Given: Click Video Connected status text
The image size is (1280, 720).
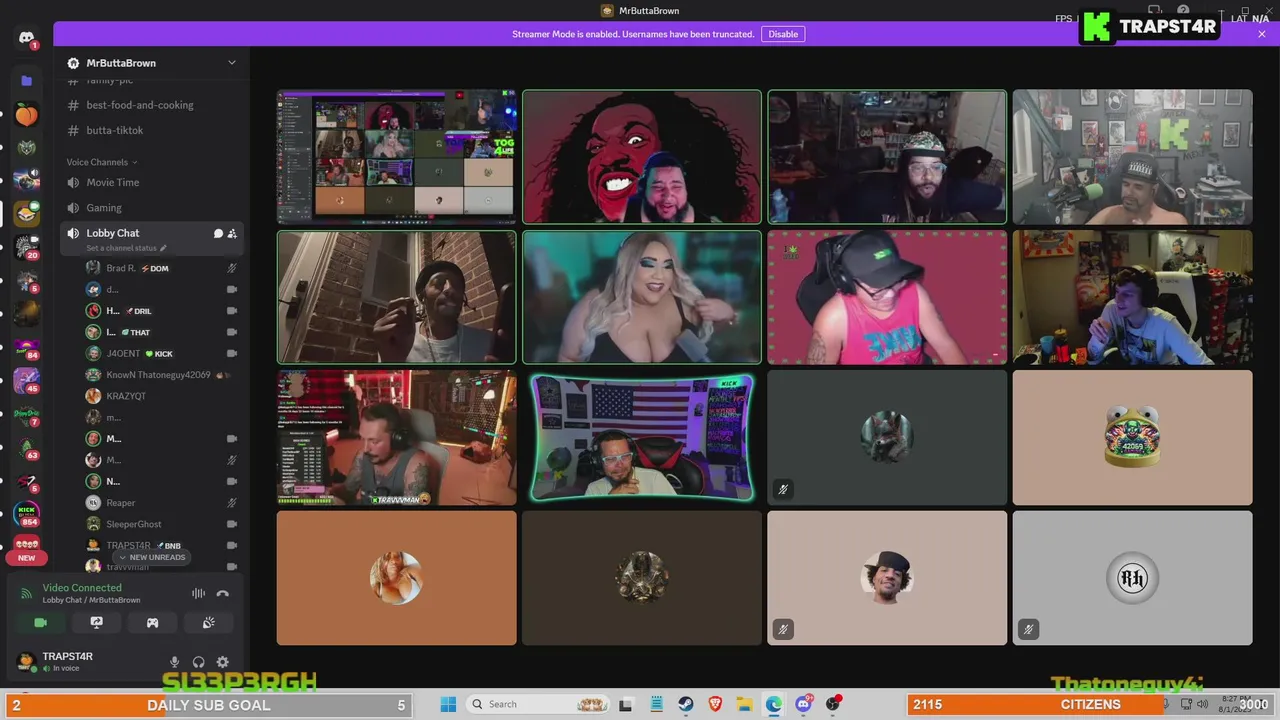Looking at the screenshot, I should 82,588.
